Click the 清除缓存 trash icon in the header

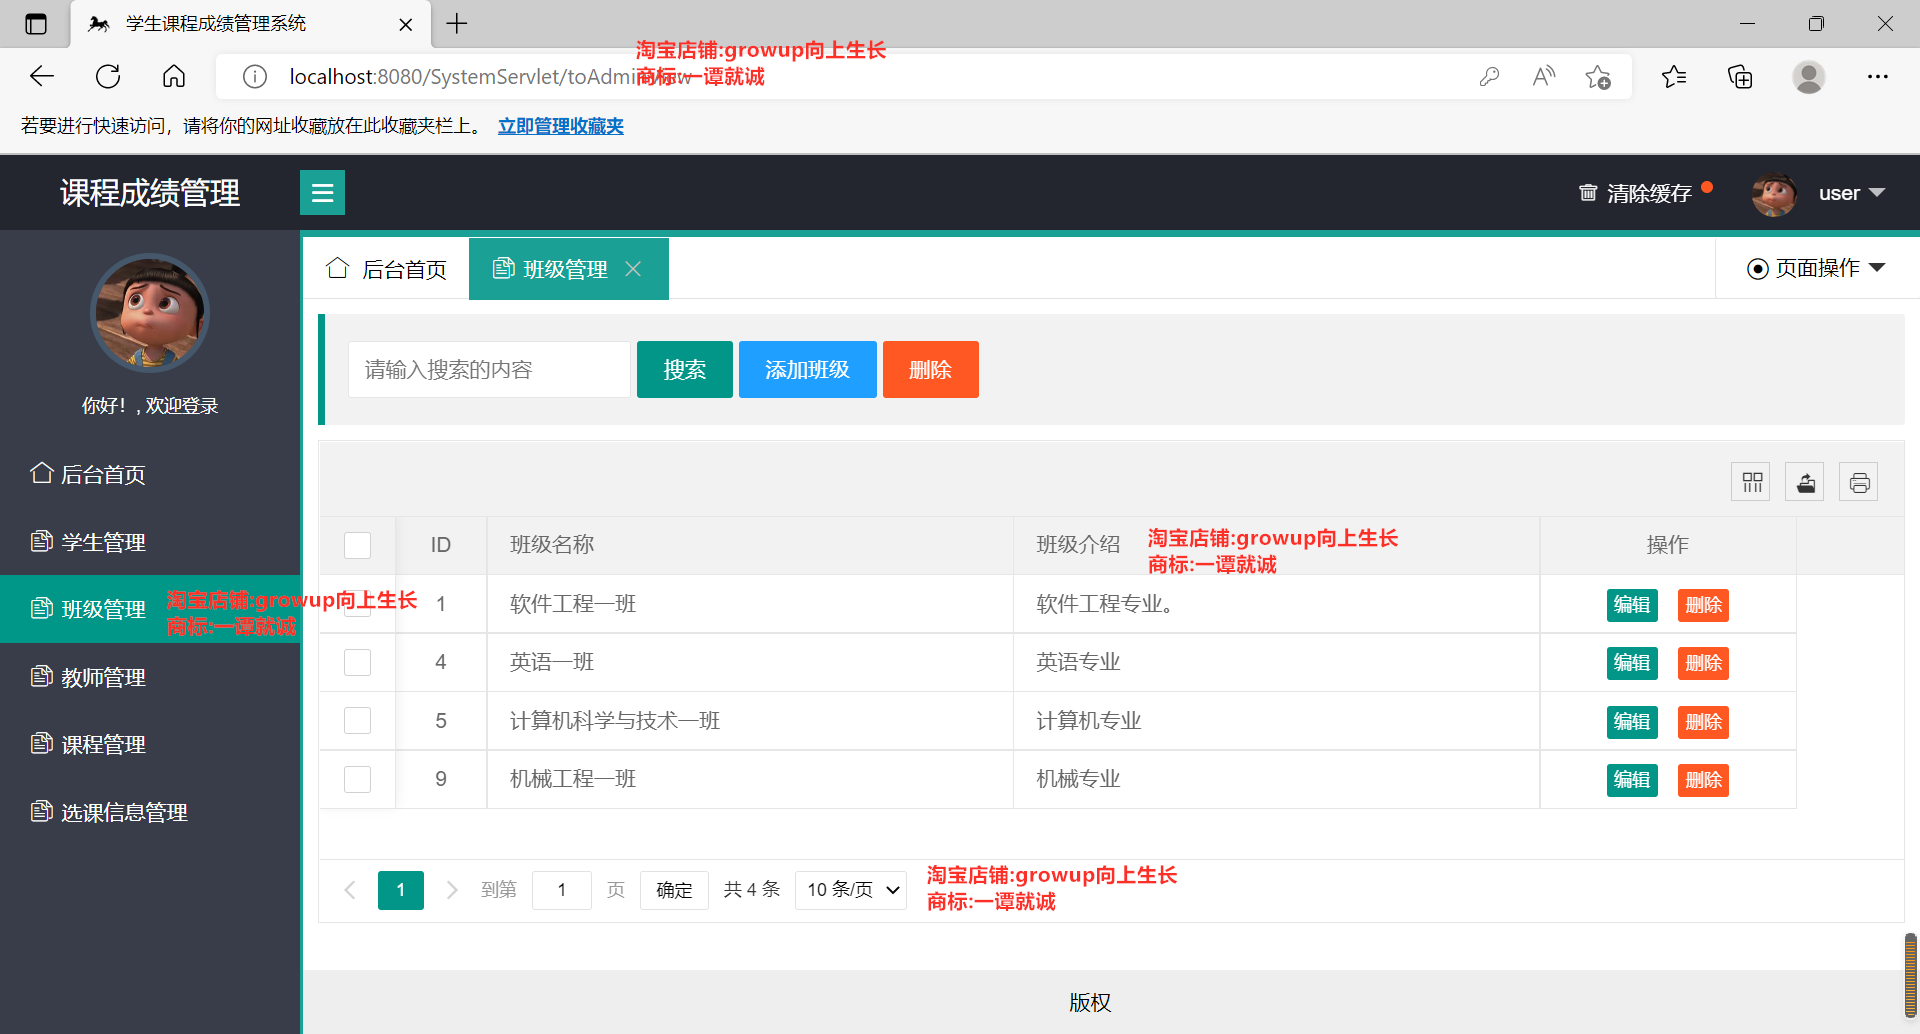(x=1588, y=192)
